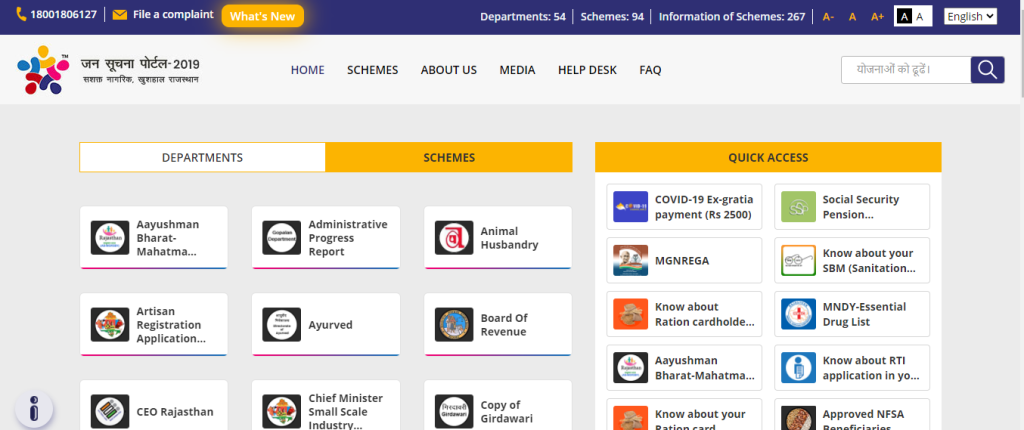Image resolution: width=1024 pixels, height=430 pixels.
Task: Click the 'COVID-19 Ex-gratia payment (Rs 2500)' label
Action: click(704, 207)
